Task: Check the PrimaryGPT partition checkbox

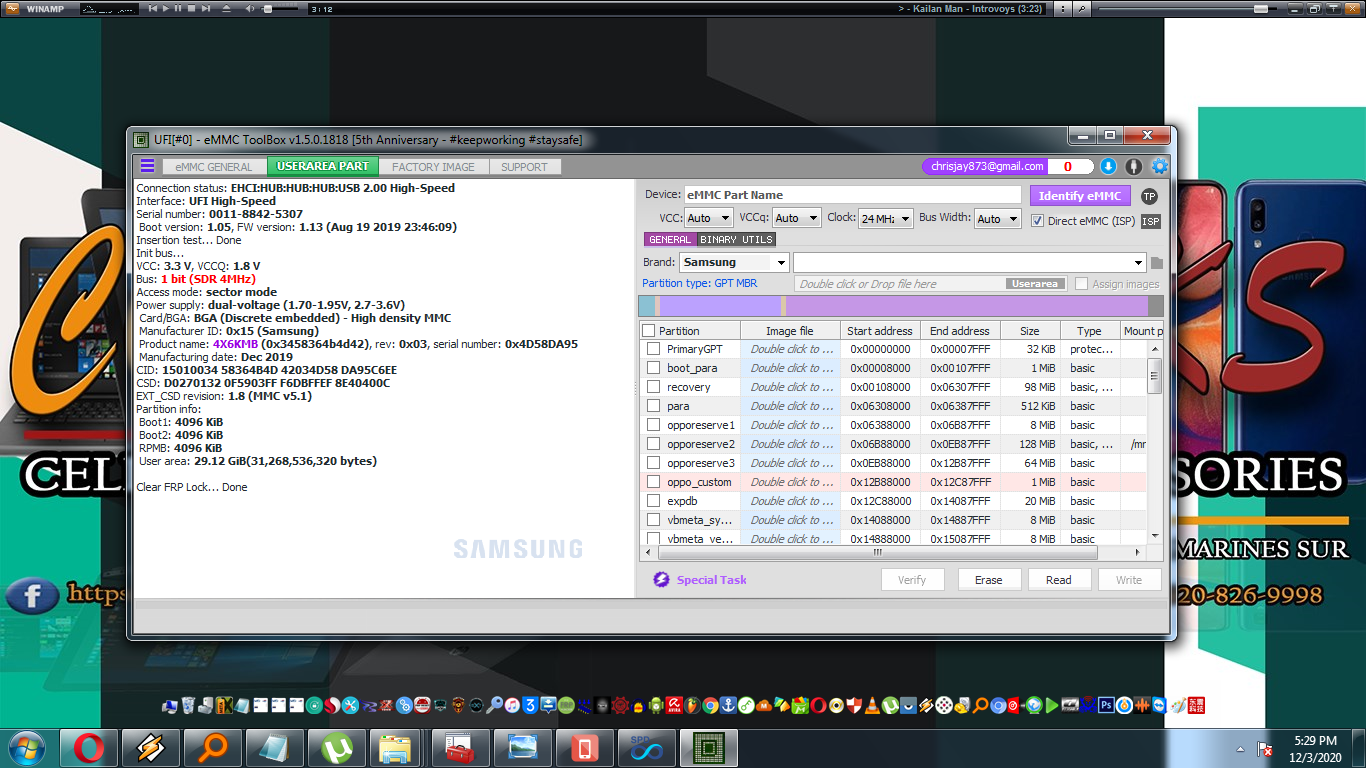Action: (654, 349)
